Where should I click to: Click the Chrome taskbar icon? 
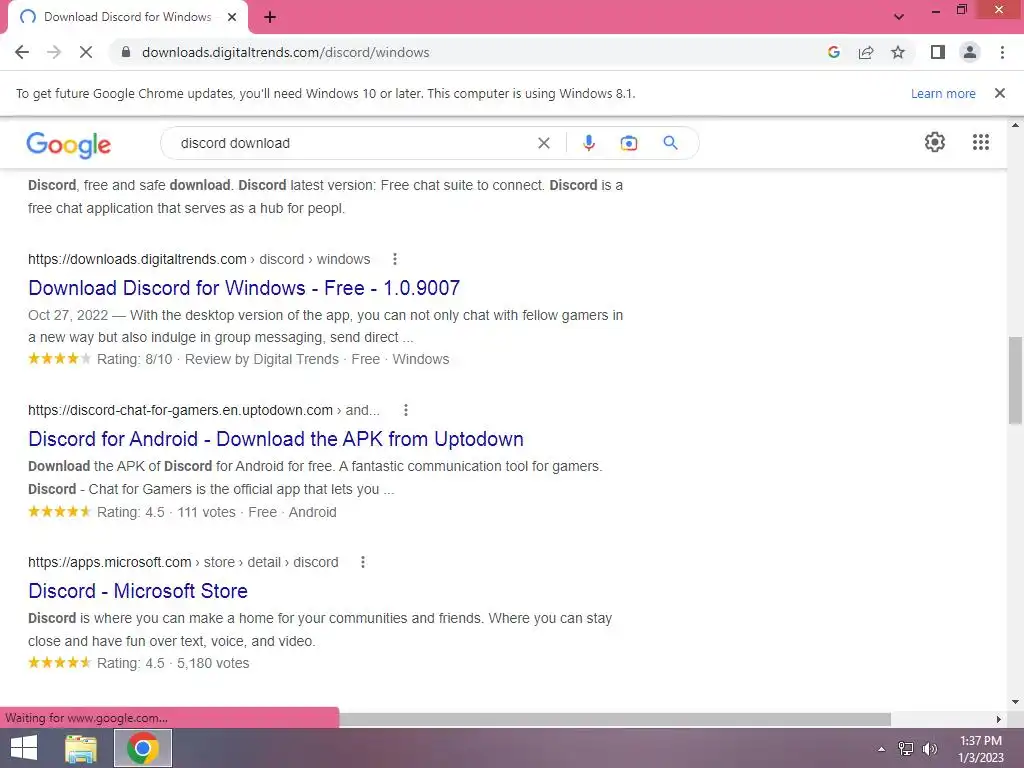[143, 748]
